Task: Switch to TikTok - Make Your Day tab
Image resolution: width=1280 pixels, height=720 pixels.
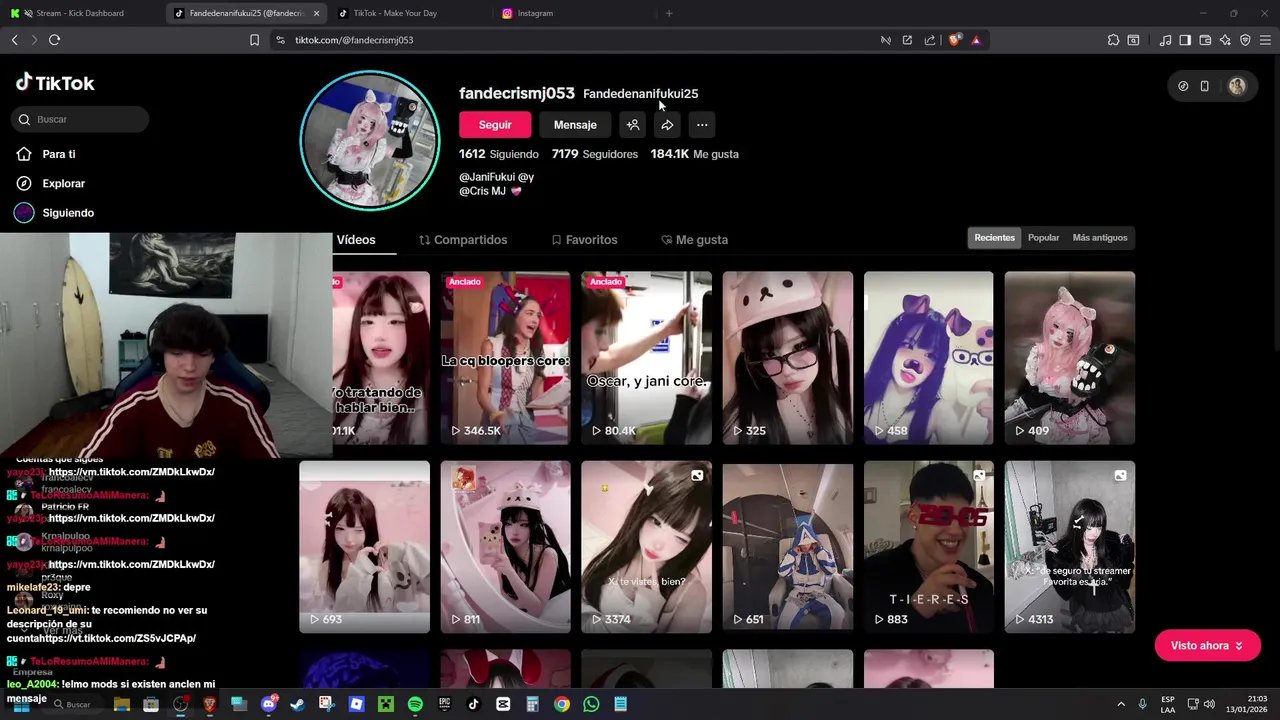Action: click(x=410, y=13)
